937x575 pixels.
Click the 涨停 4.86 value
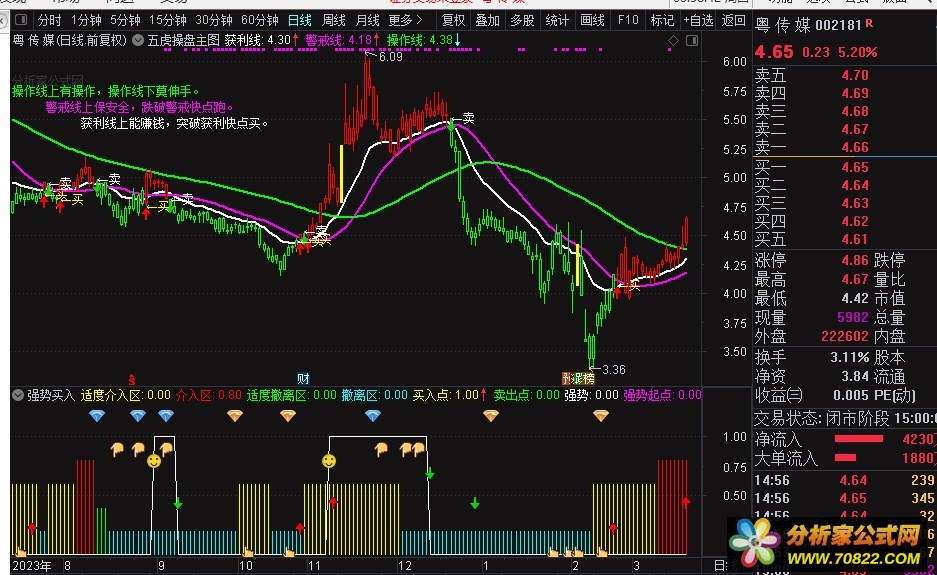point(855,261)
